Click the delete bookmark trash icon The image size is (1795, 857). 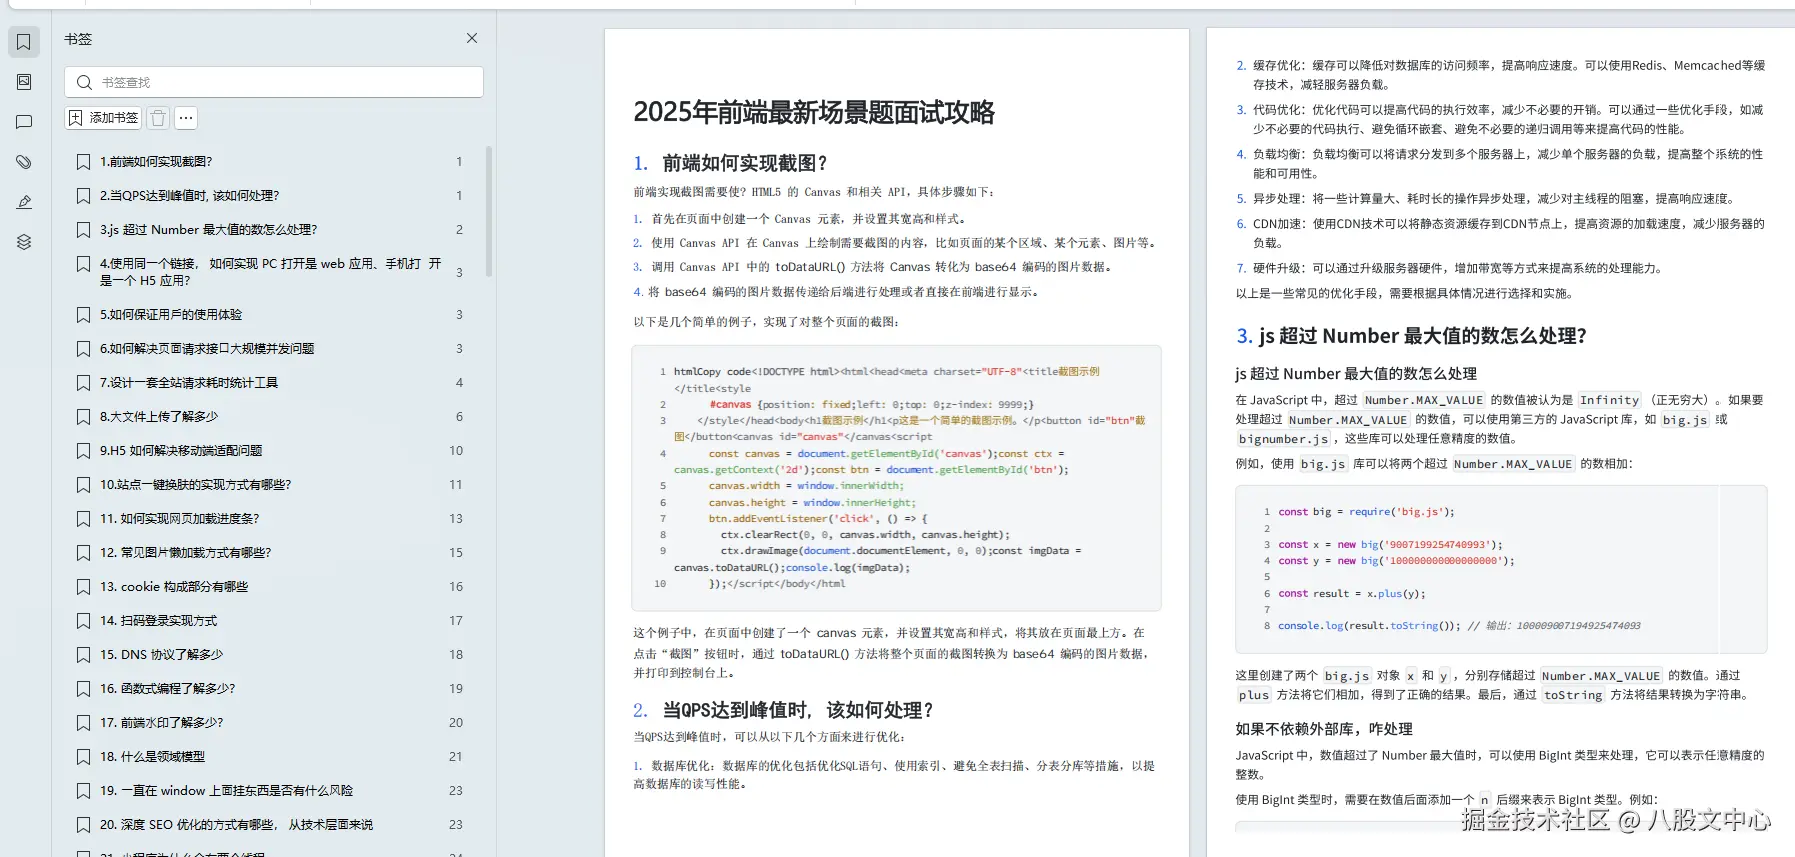158,118
